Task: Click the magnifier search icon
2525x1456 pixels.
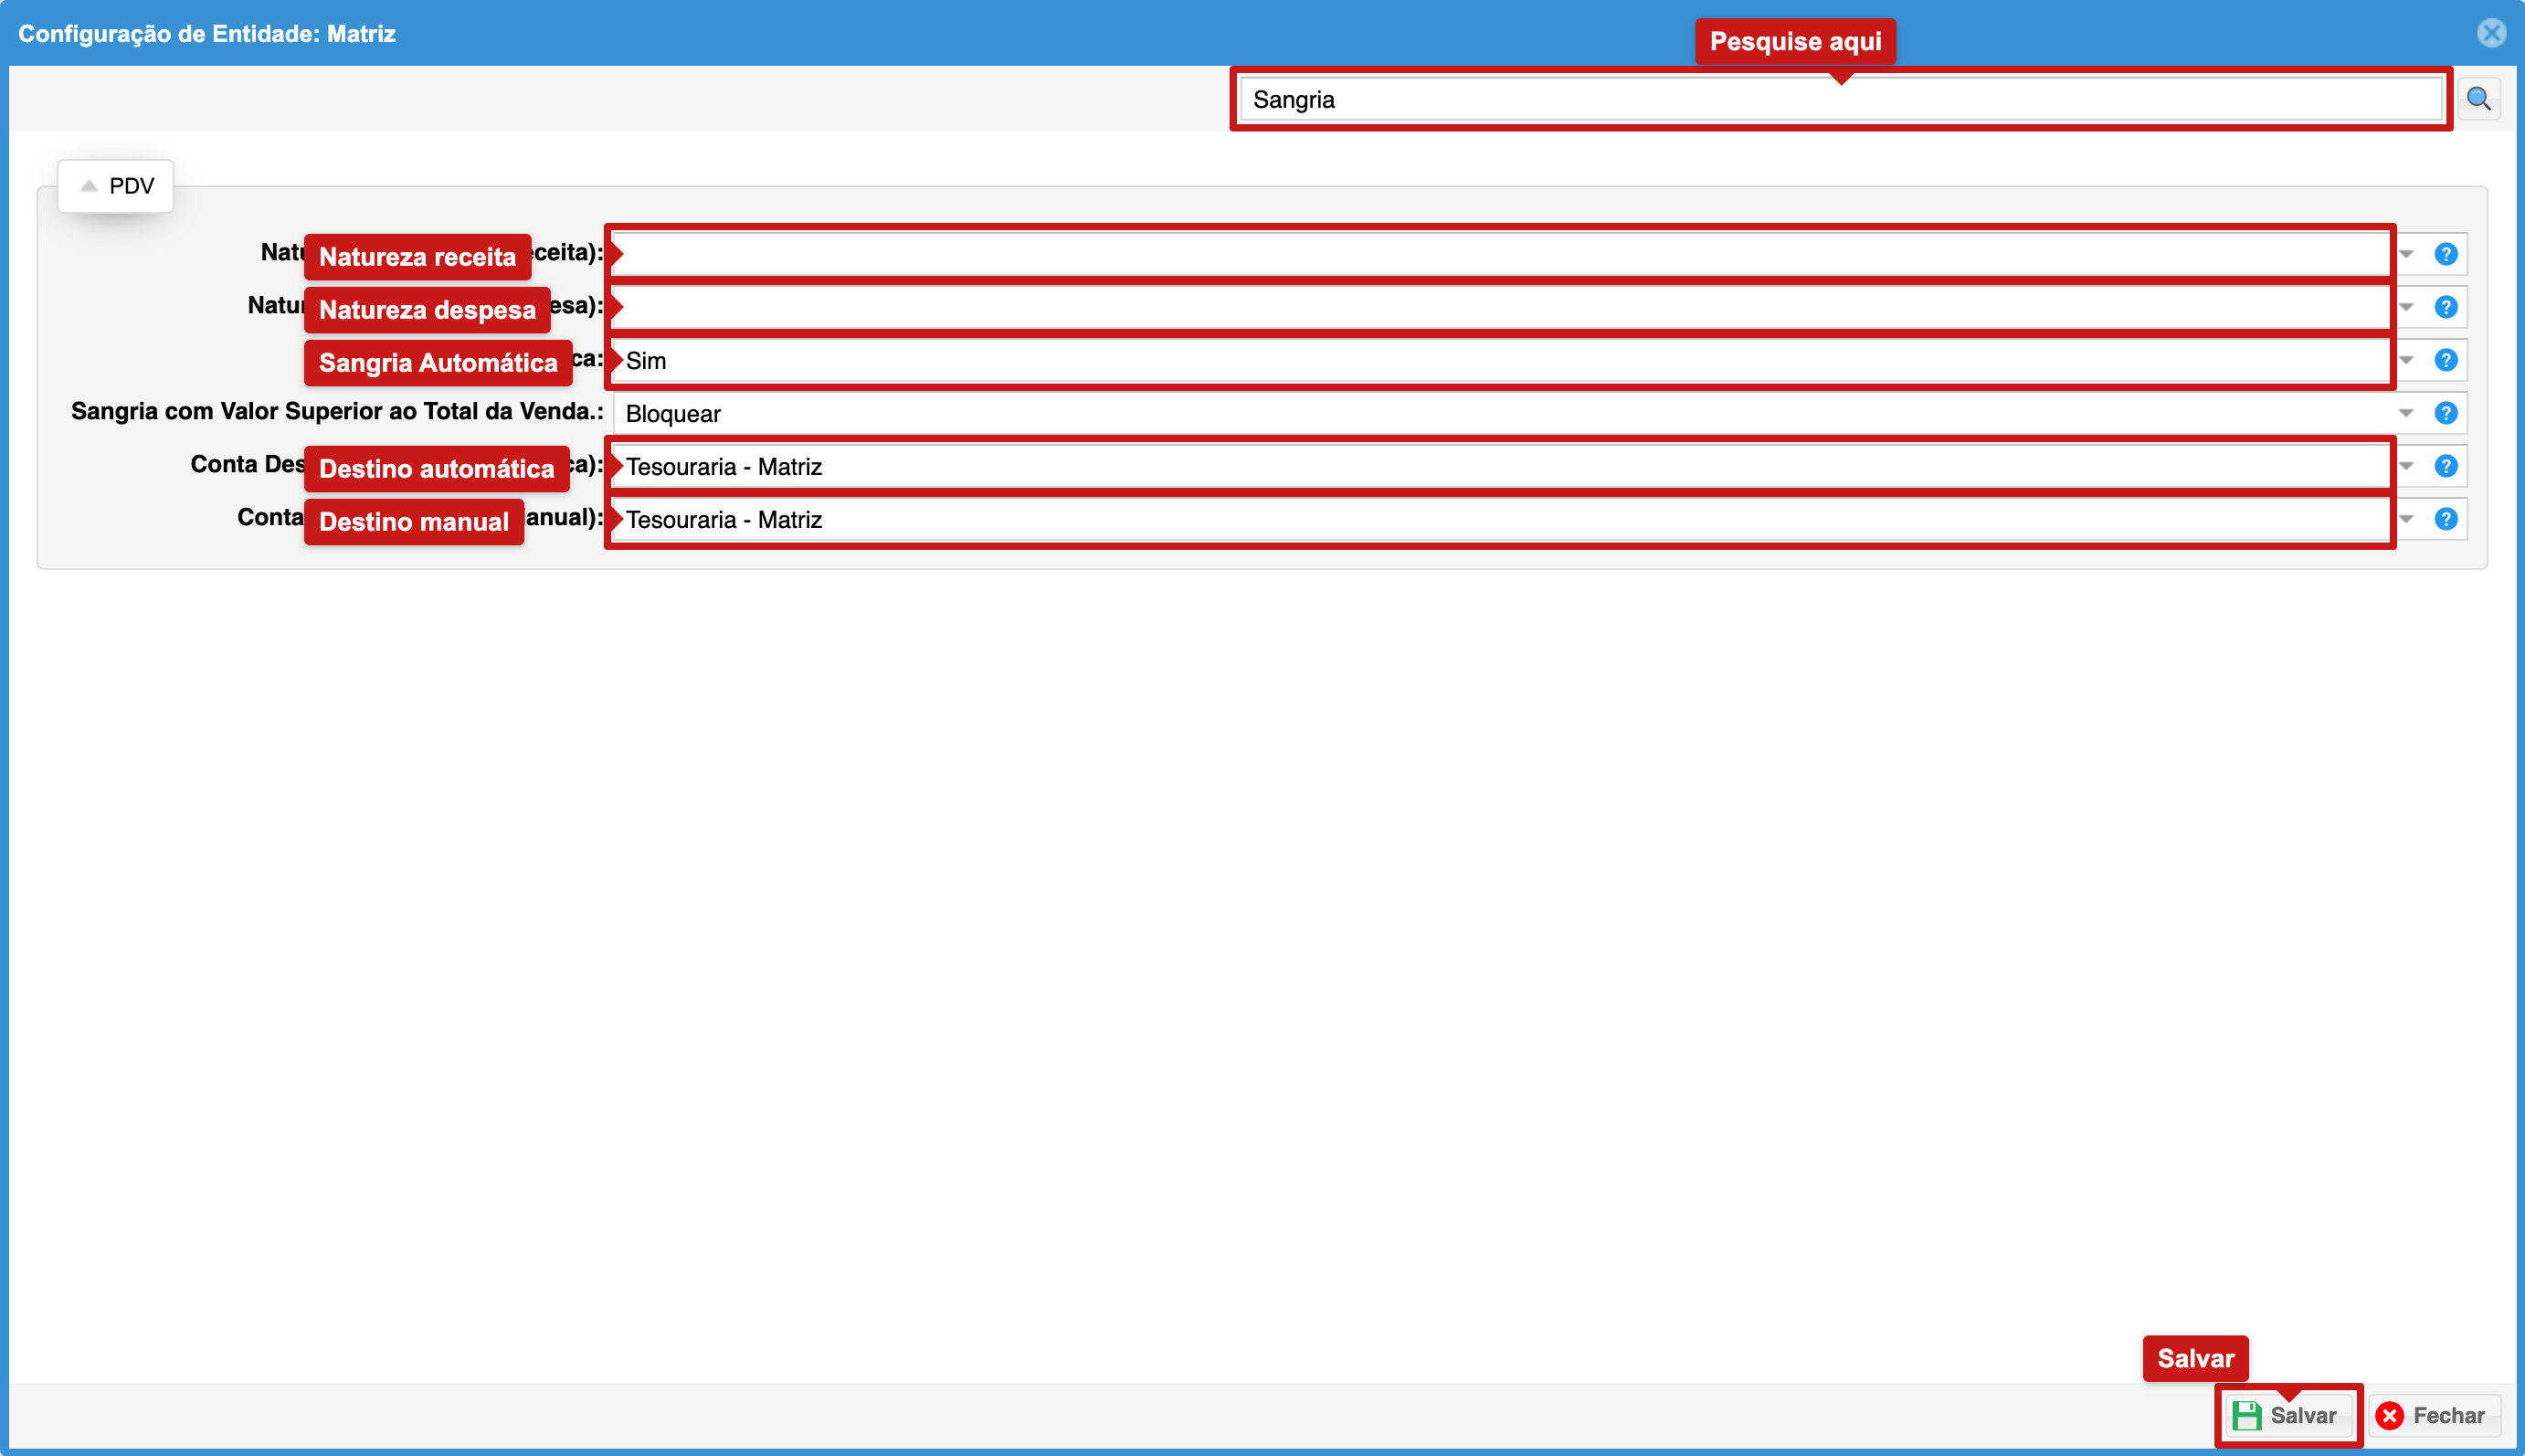Action: [x=2479, y=99]
